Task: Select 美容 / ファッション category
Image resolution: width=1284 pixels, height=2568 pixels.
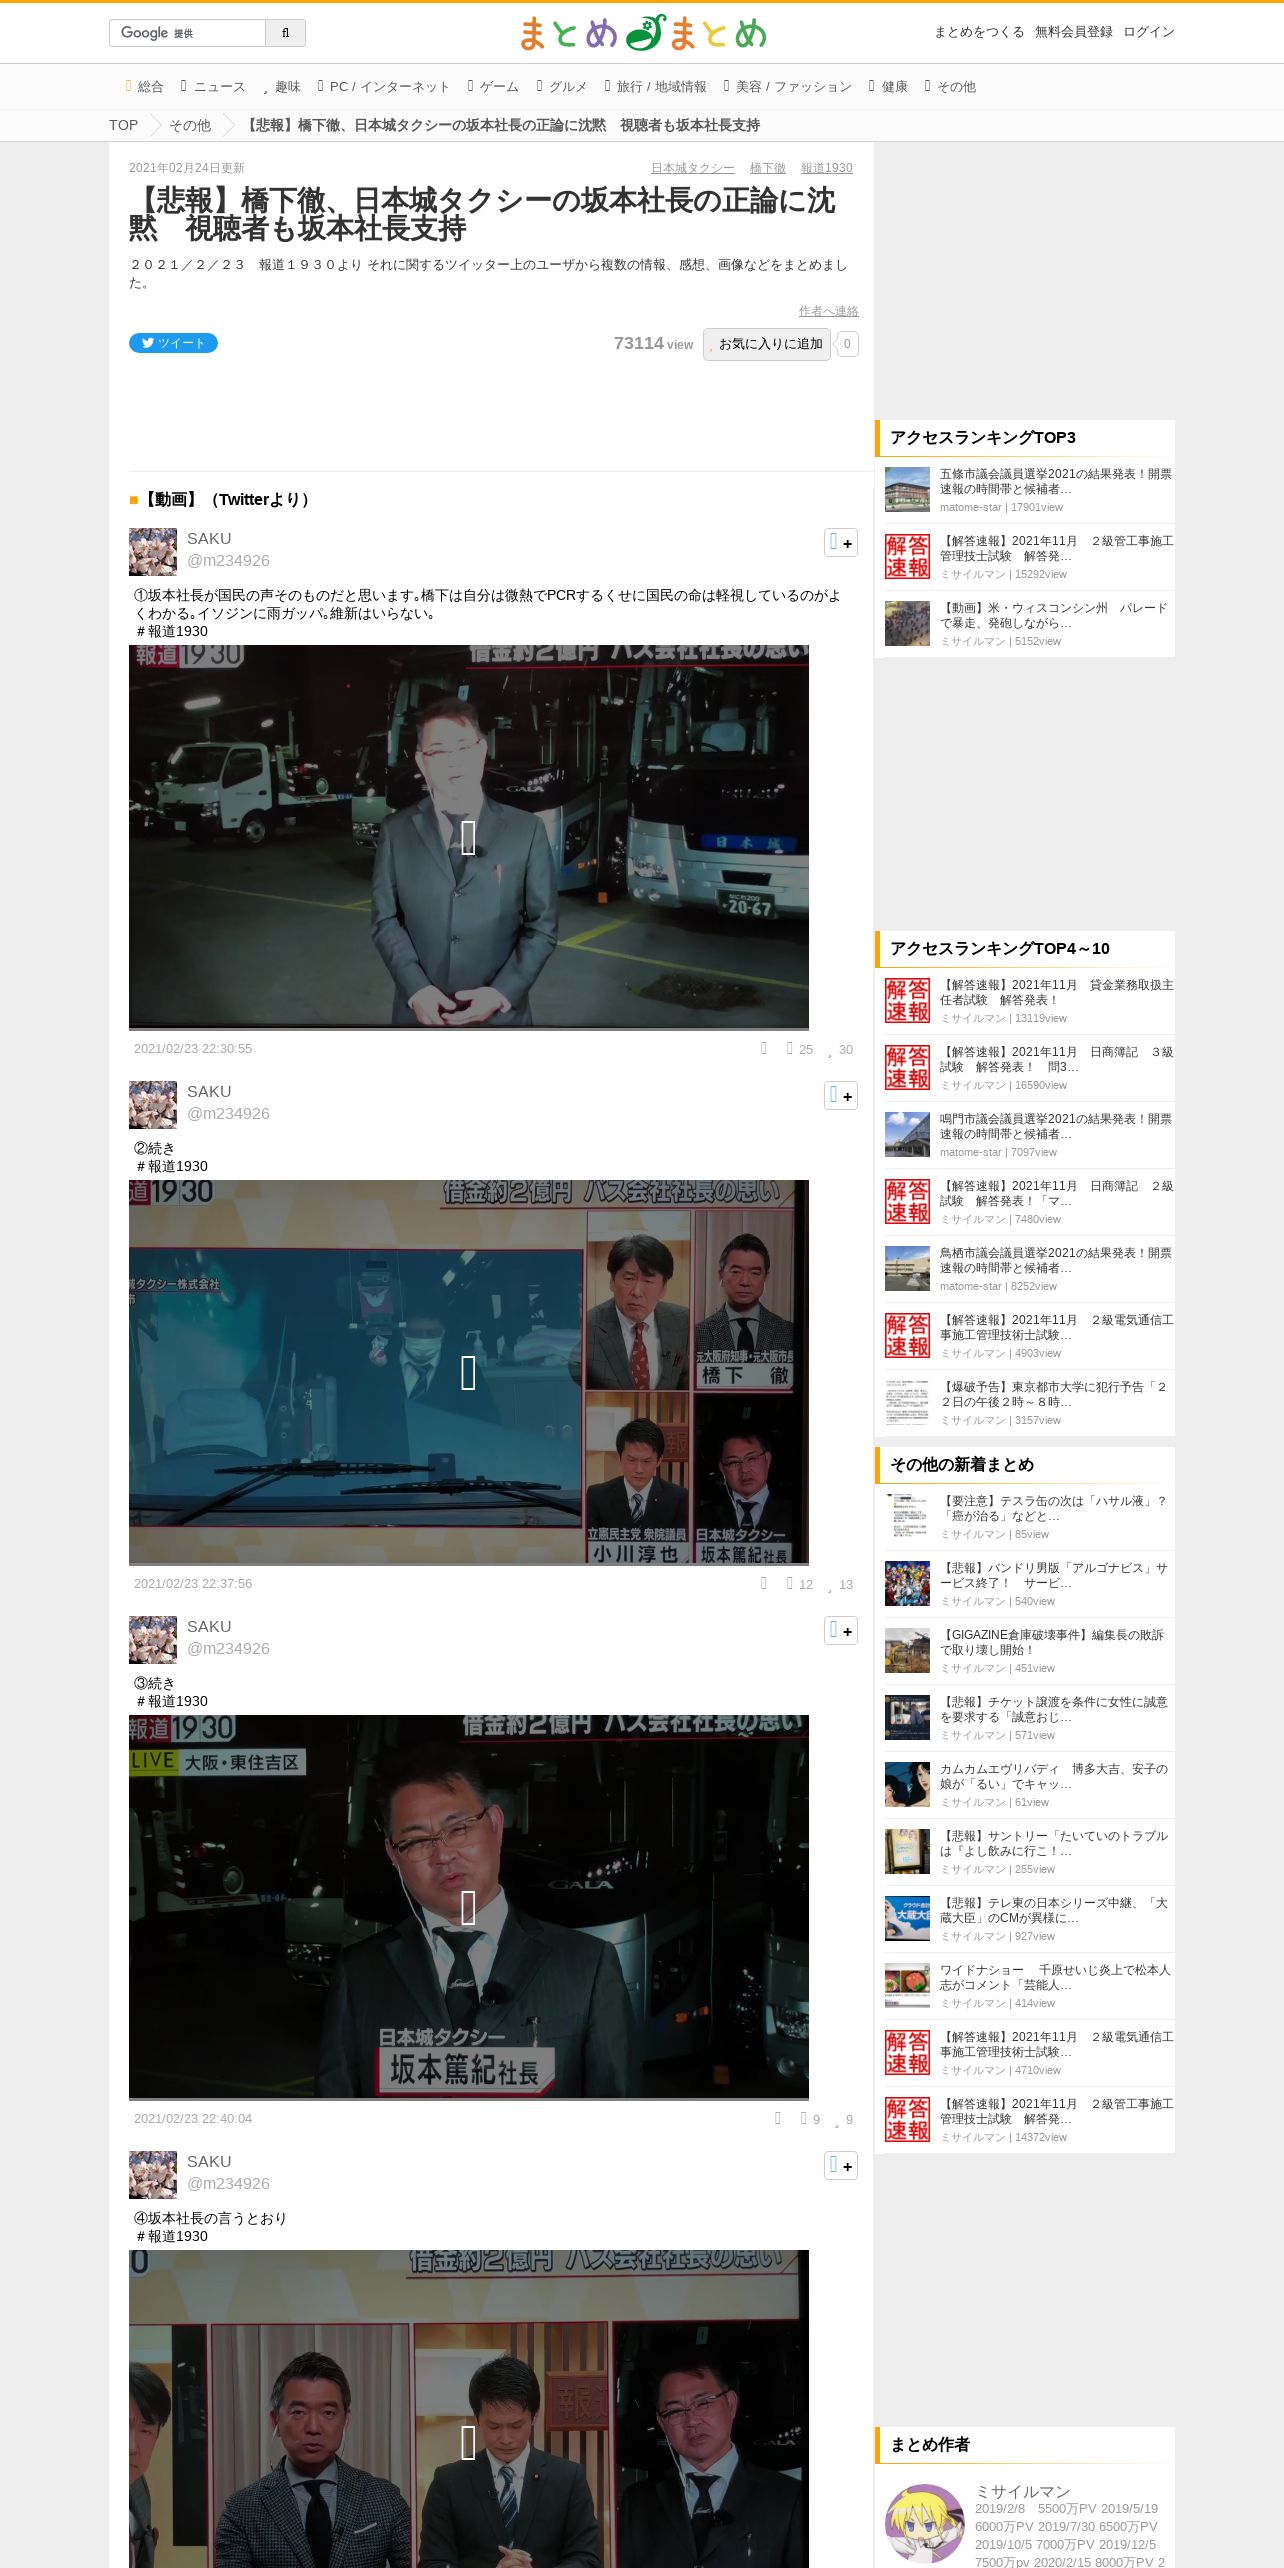Action: (x=788, y=87)
